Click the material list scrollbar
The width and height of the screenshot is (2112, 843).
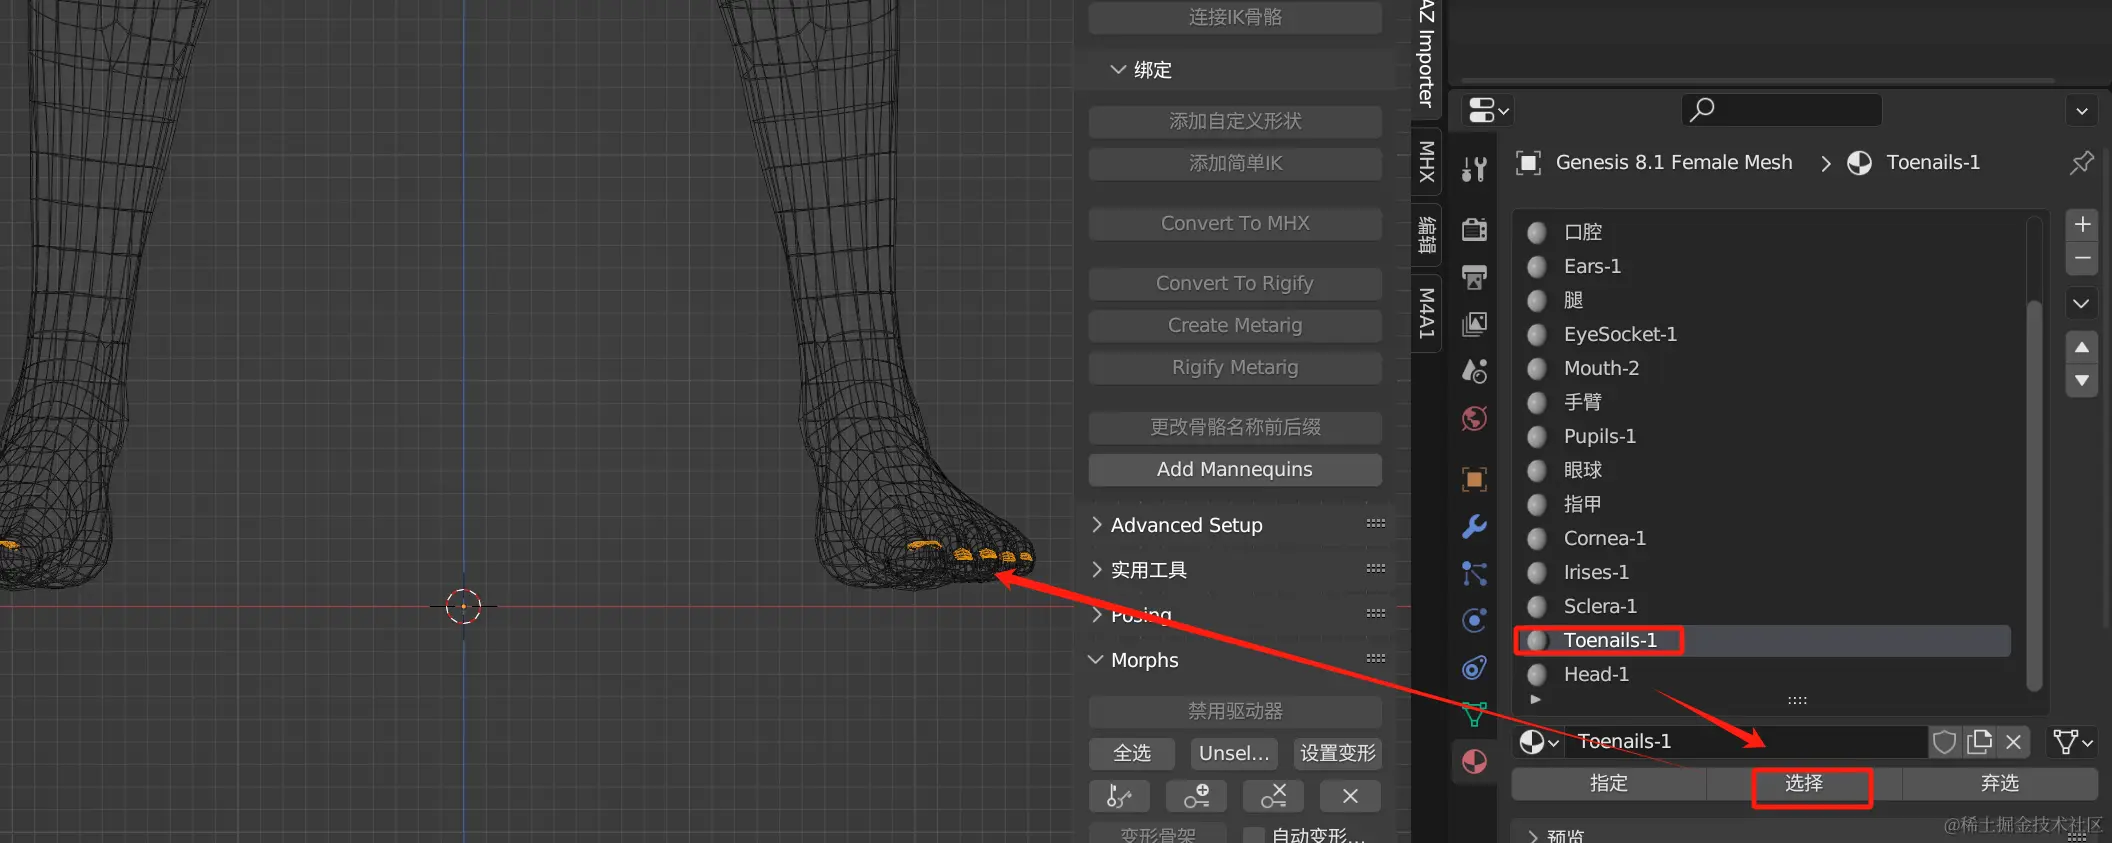[2034, 495]
